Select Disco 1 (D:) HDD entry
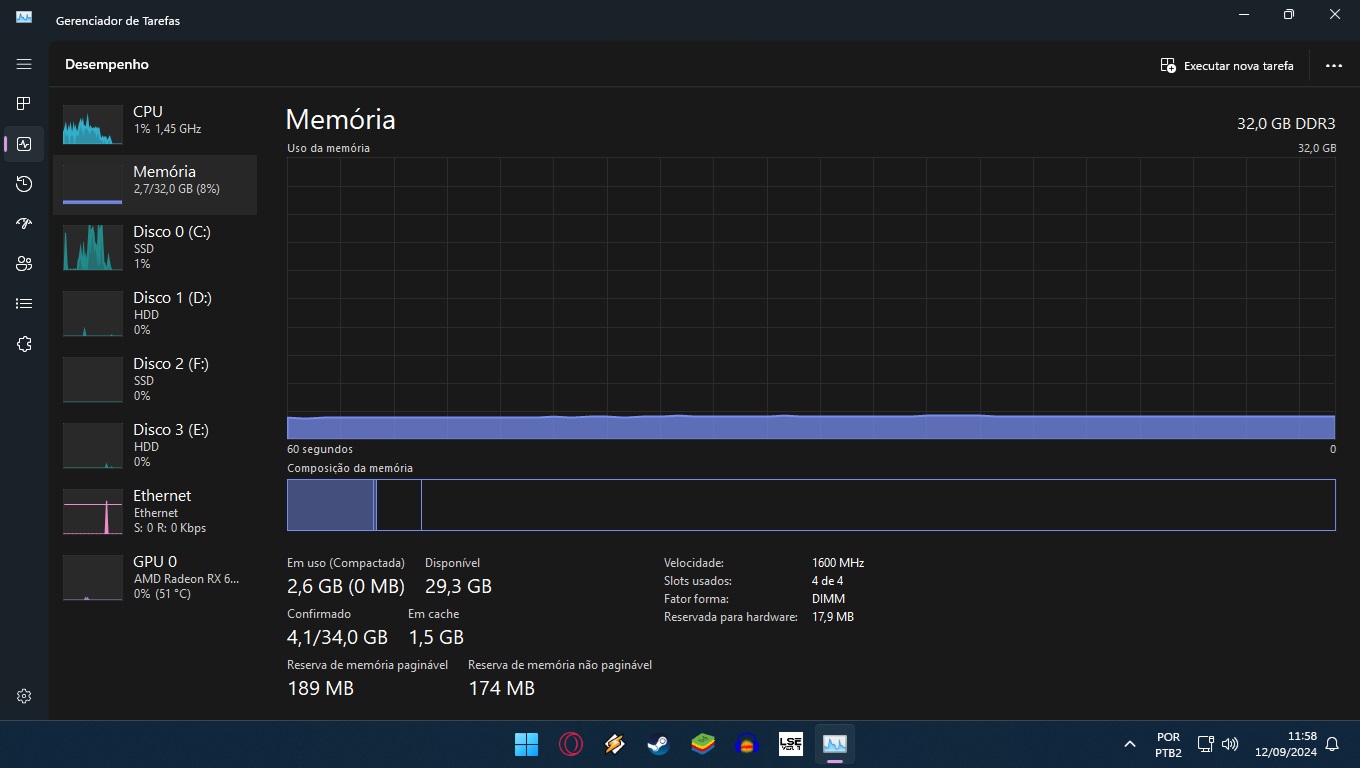The width and height of the screenshot is (1360, 768). tap(155, 313)
